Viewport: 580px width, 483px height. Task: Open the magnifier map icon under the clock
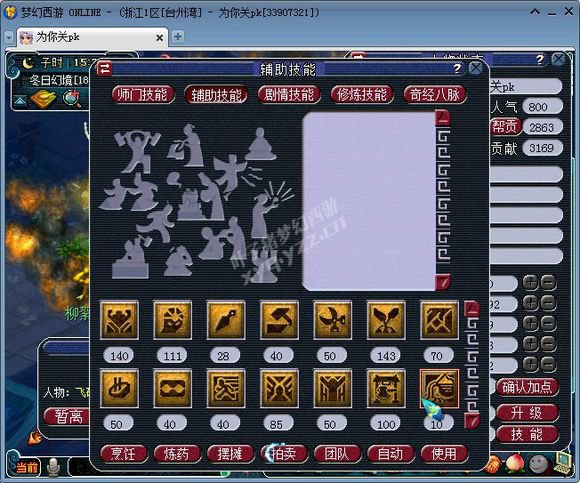(72, 98)
